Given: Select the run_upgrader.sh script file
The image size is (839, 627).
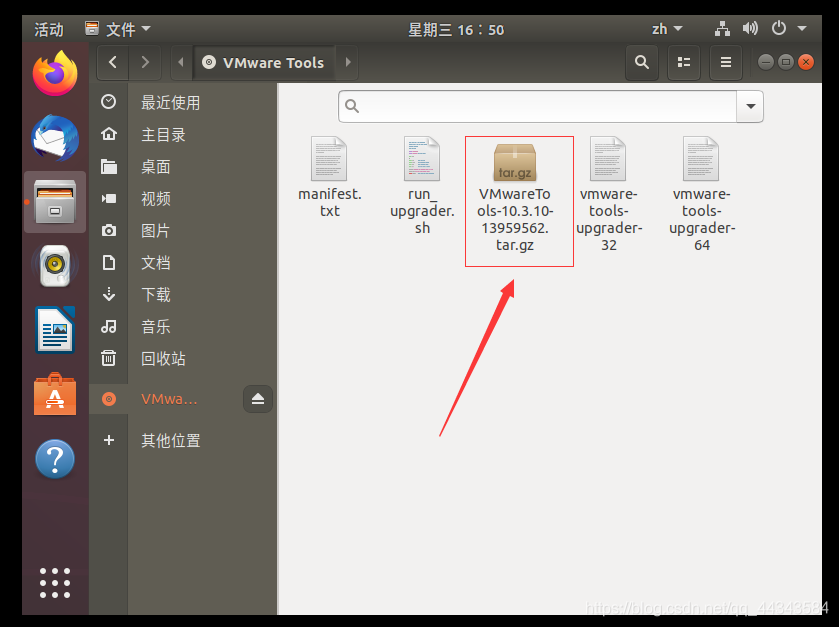Looking at the screenshot, I should coord(422,186).
